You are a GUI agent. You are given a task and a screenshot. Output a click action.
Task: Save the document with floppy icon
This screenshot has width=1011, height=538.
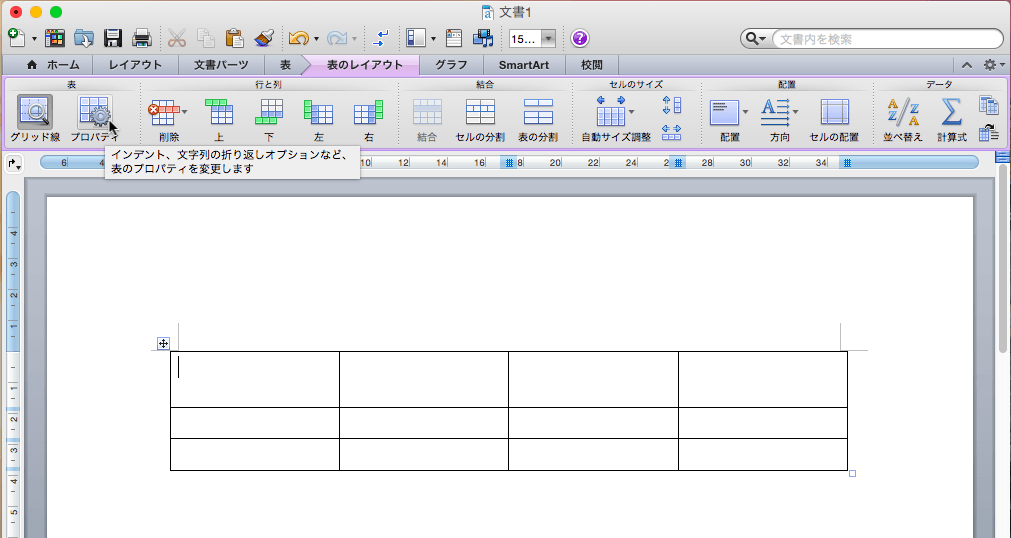click(113, 38)
